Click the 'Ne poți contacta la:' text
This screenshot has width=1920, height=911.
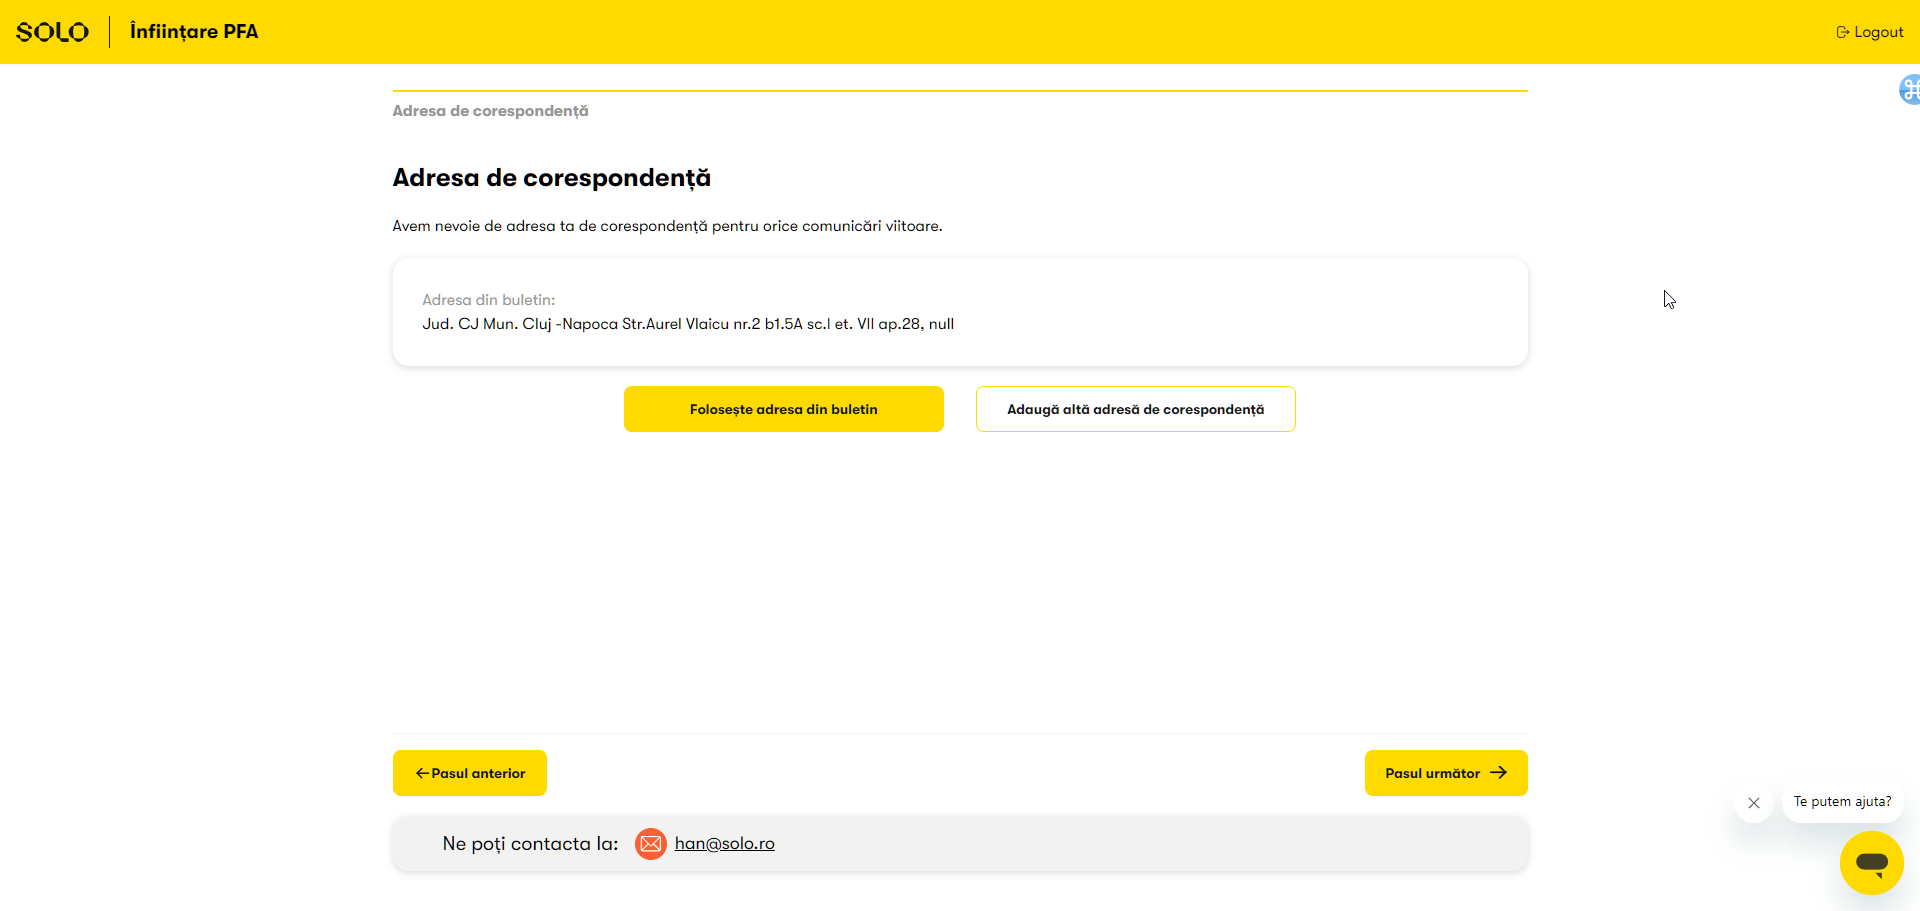click(x=530, y=844)
